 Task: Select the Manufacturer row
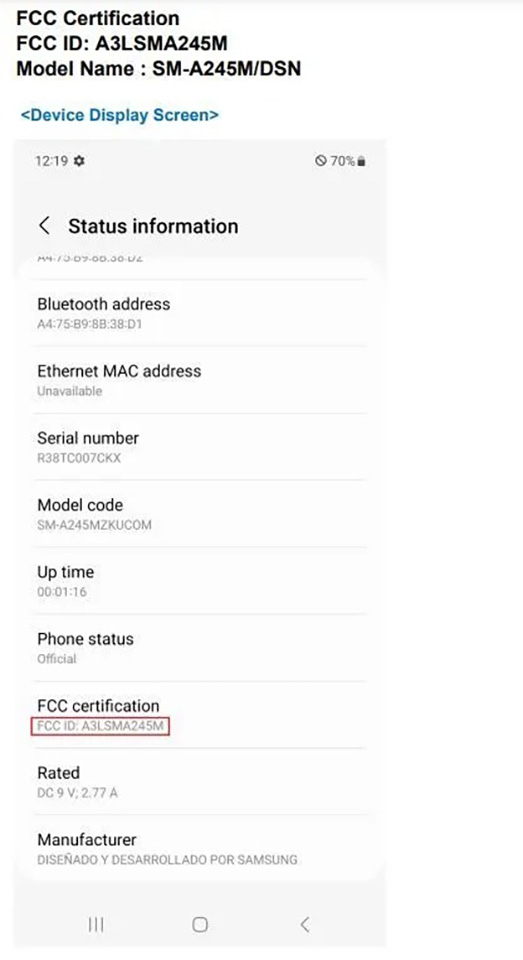[200, 848]
